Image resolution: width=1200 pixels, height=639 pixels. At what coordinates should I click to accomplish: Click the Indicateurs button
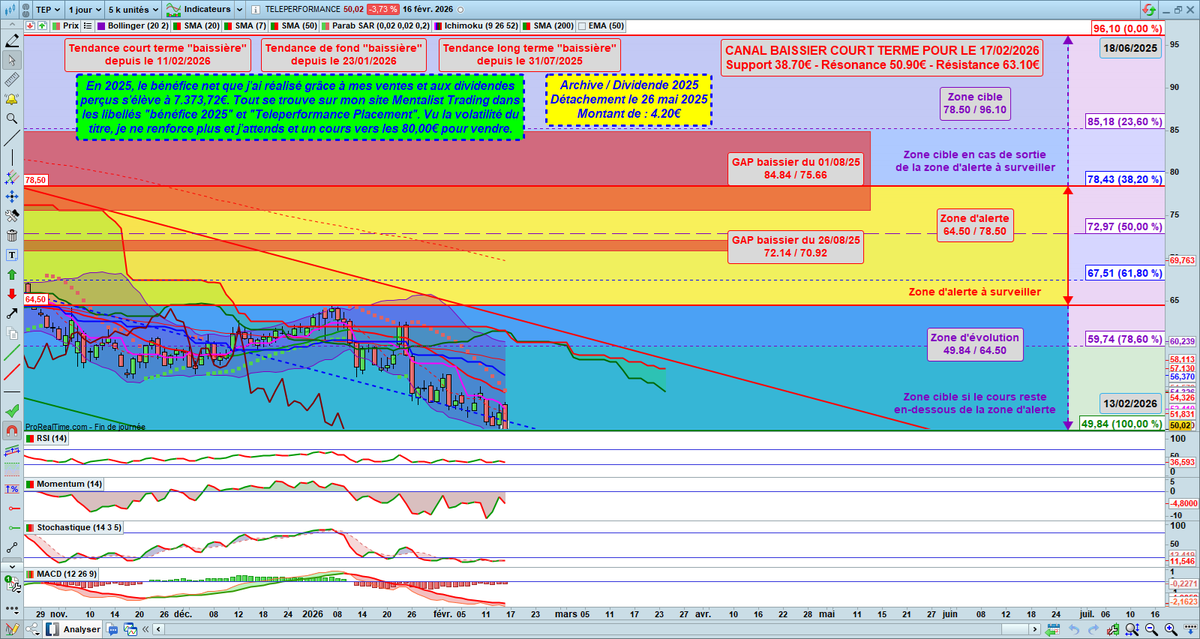click(x=198, y=9)
